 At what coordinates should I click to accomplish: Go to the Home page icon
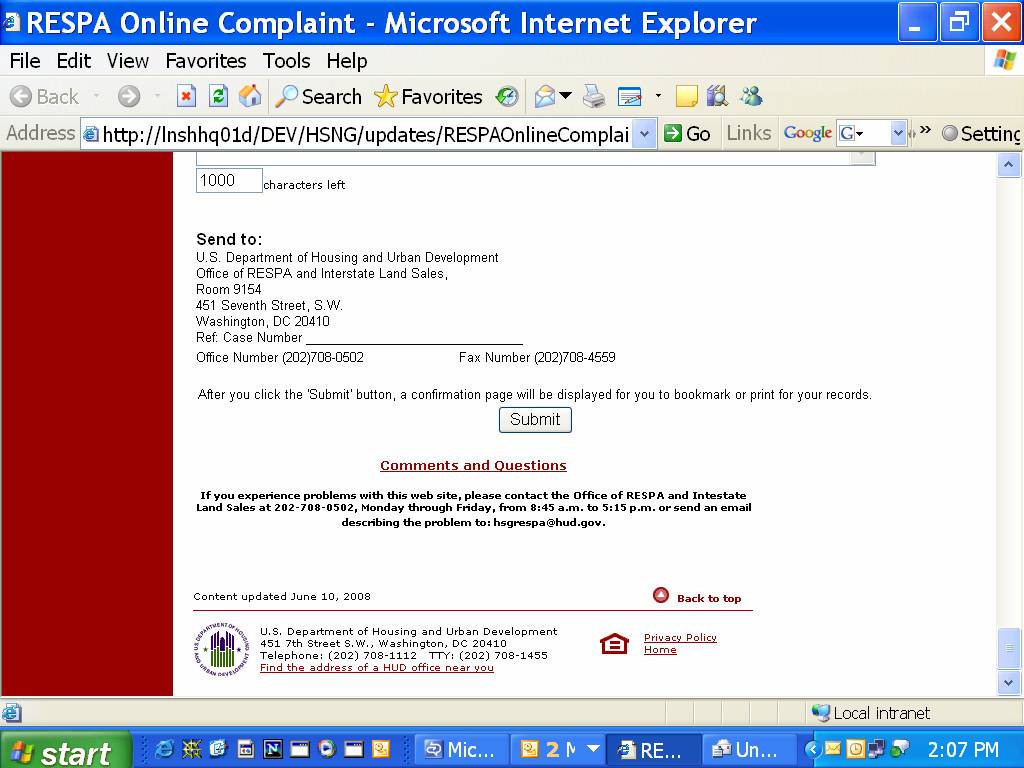(249, 97)
